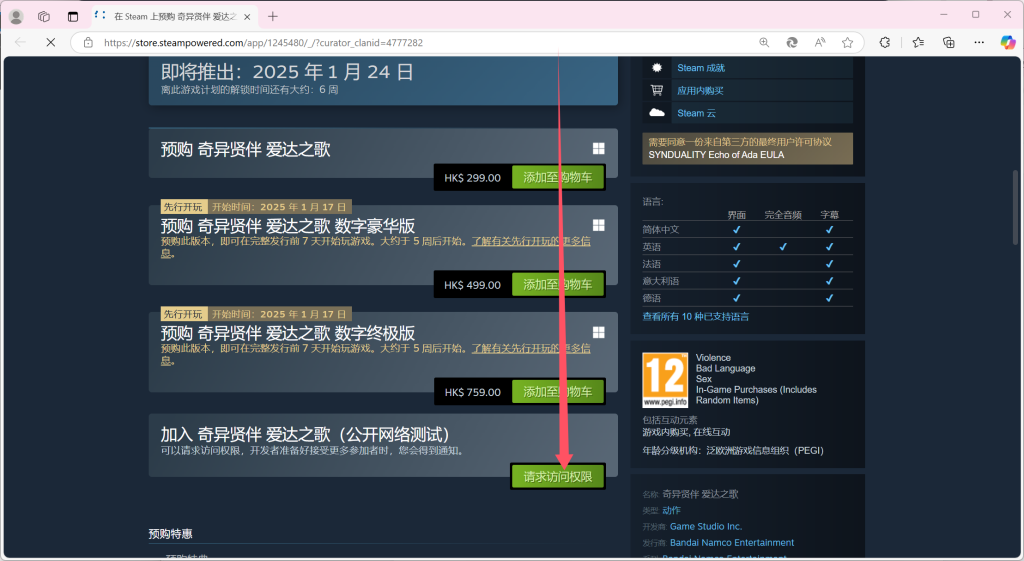Add HK$ 759.00 ultimate edition to cart
The image size is (1024, 561).
tap(558, 392)
